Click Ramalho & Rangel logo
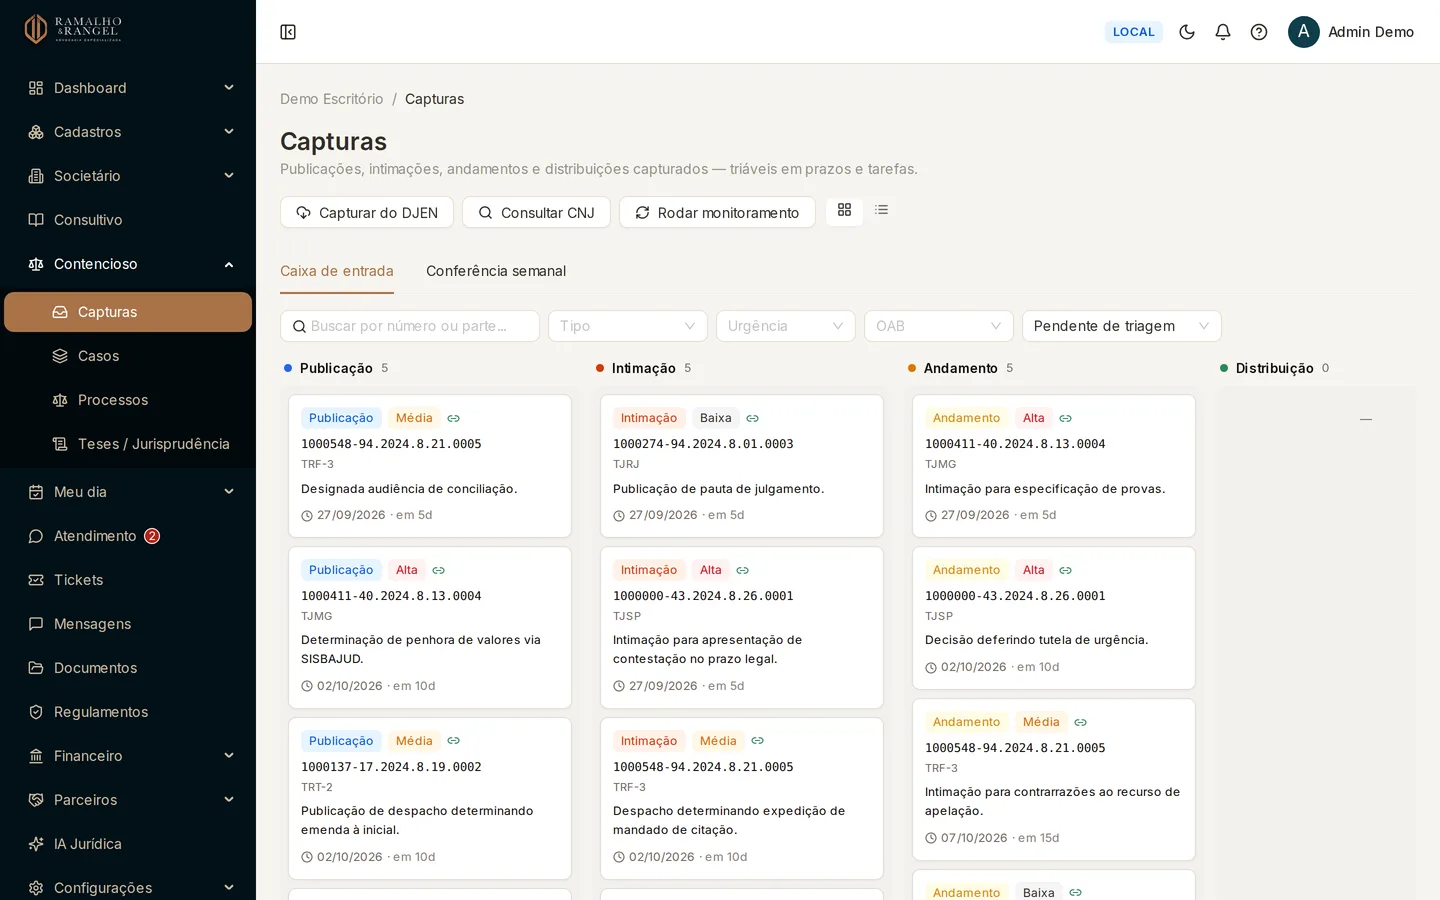1440x900 pixels. click(72, 29)
